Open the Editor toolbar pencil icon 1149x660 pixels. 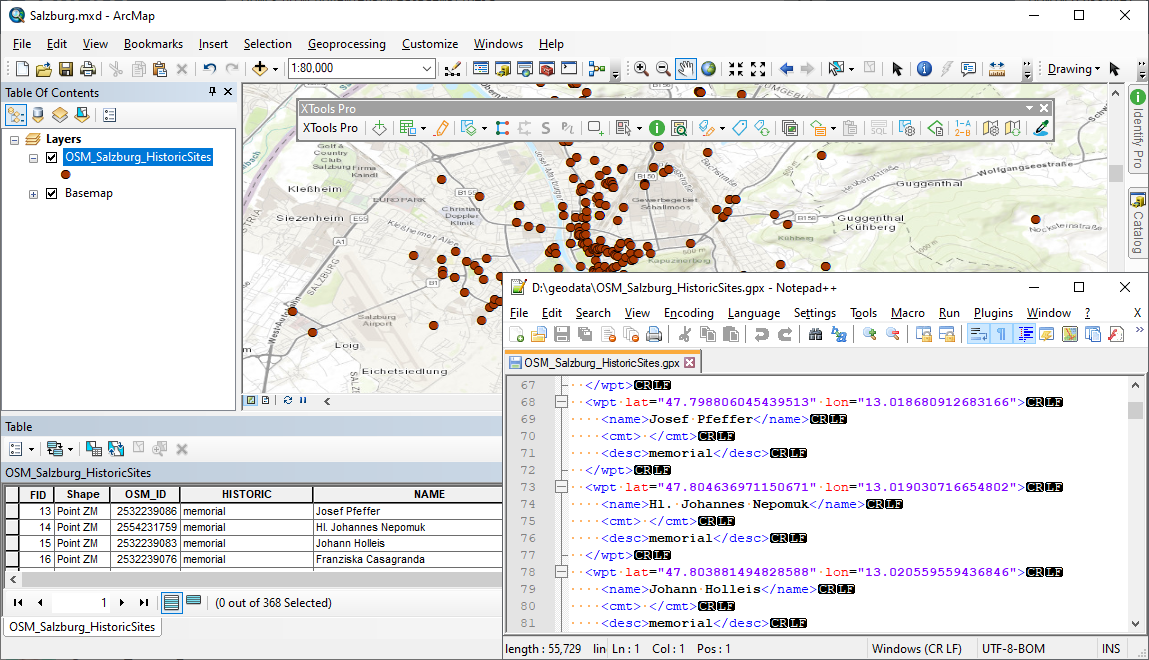point(453,69)
